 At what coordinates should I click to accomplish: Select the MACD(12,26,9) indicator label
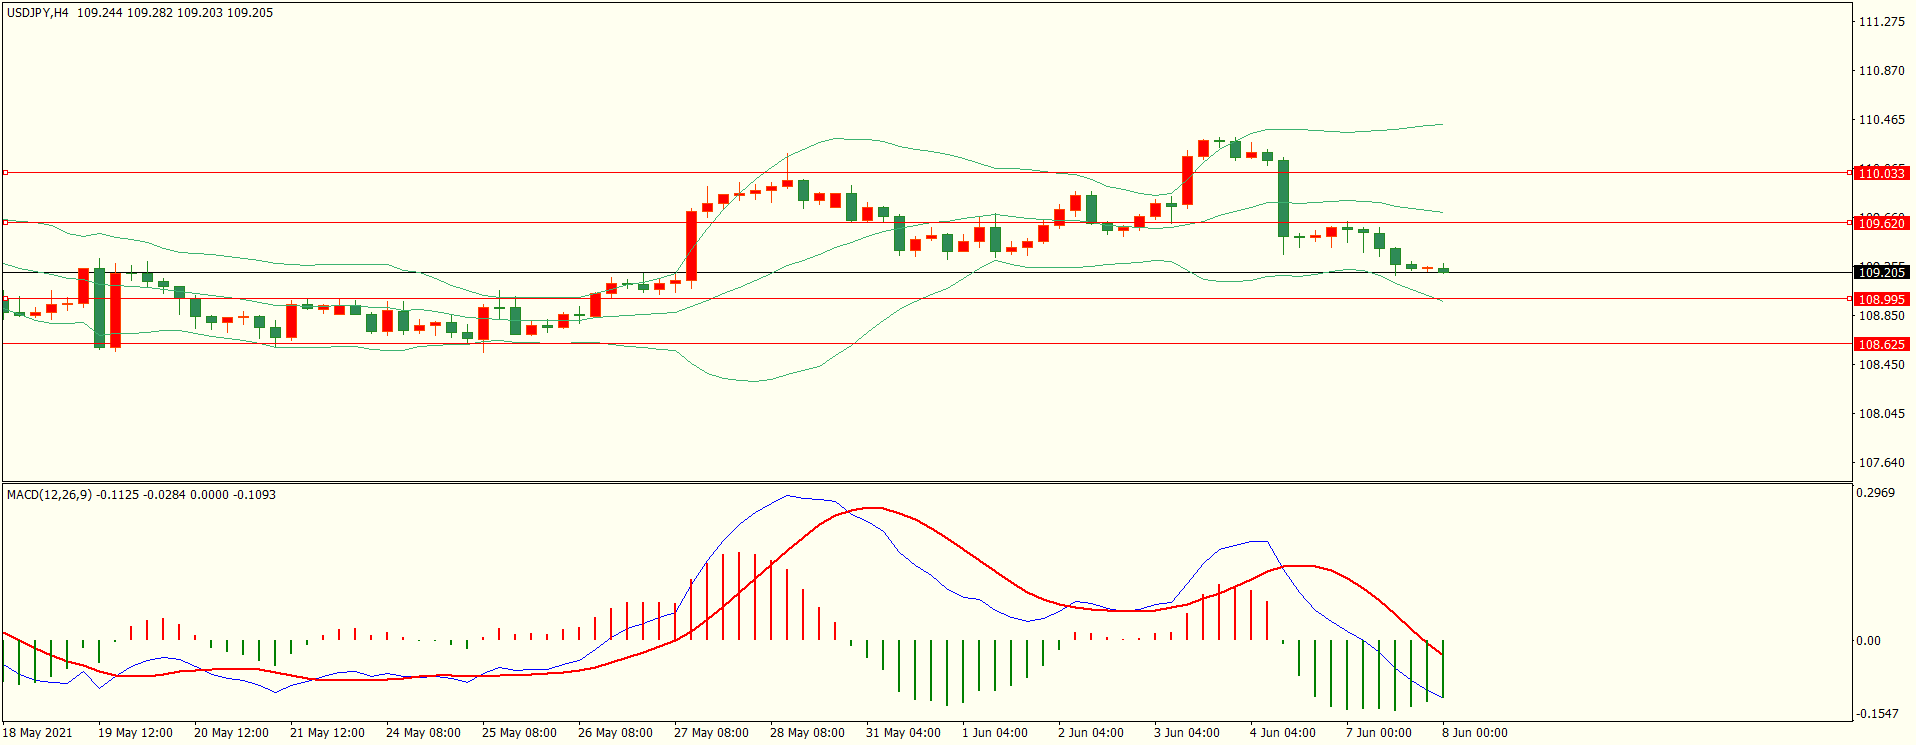[x=49, y=495]
